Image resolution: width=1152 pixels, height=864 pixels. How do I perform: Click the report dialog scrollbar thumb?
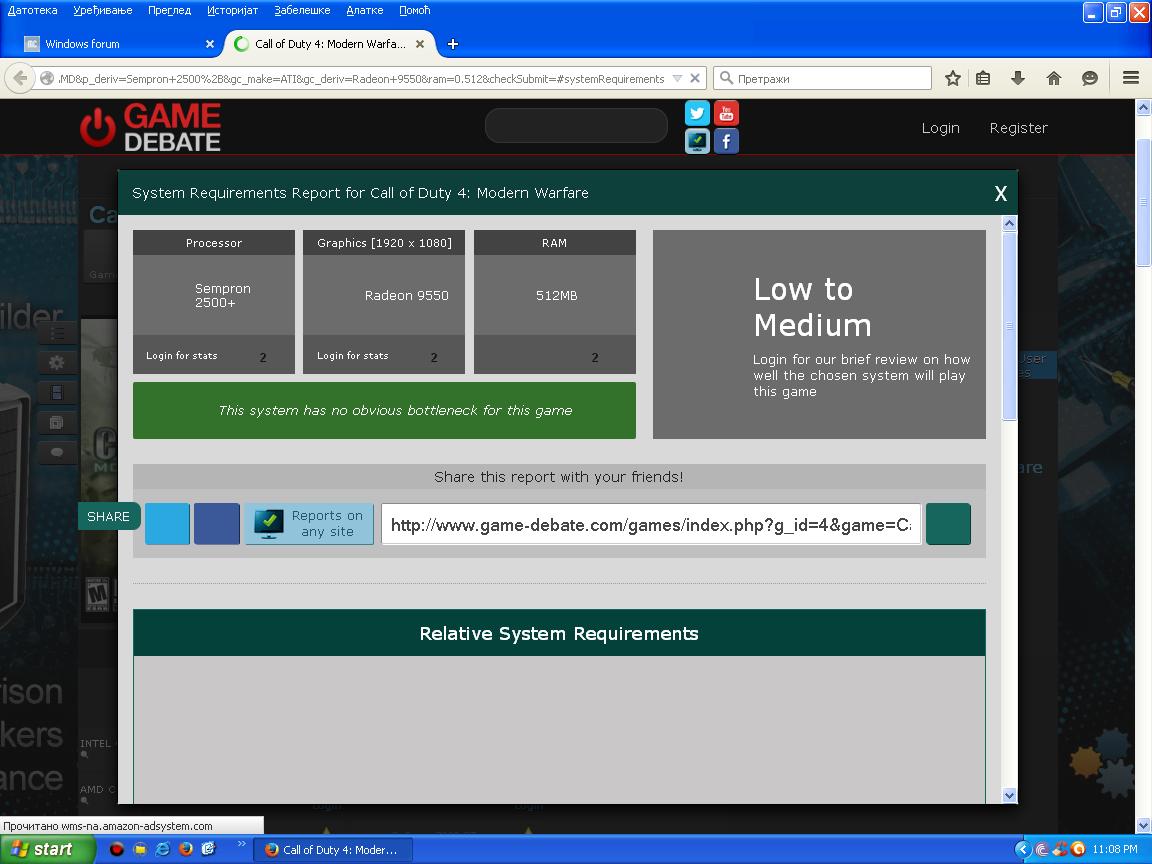[x=1009, y=325]
